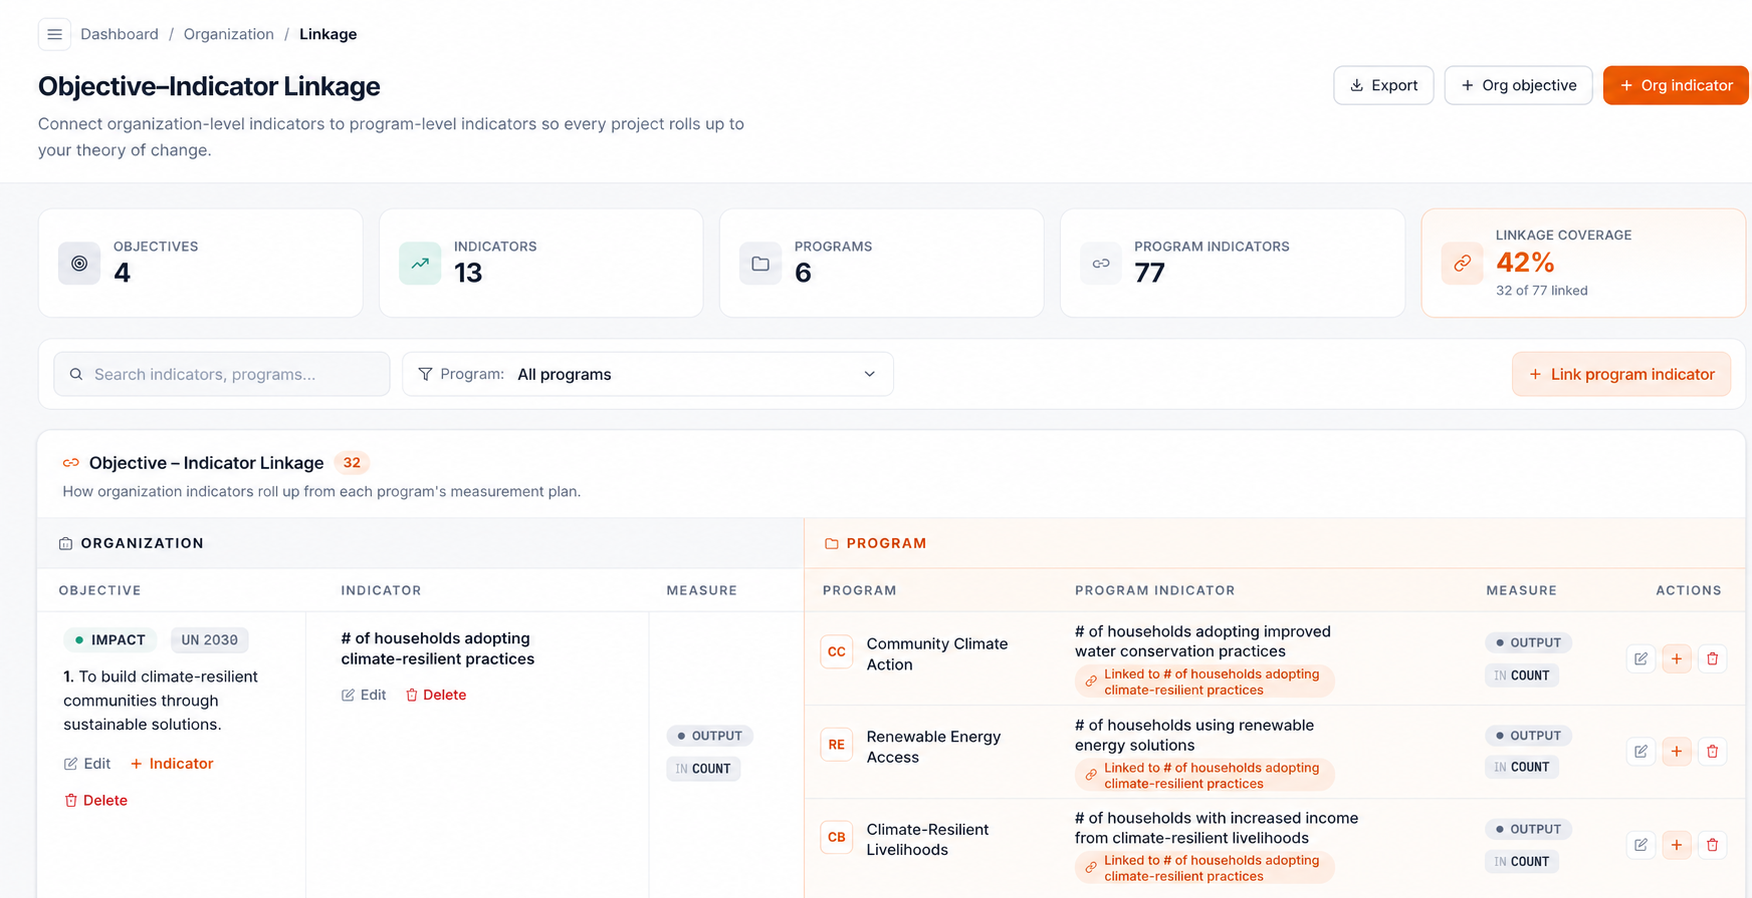Click the filter funnel icon
Image resolution: width=1752 pixels, height=898 pixels.
425,374
